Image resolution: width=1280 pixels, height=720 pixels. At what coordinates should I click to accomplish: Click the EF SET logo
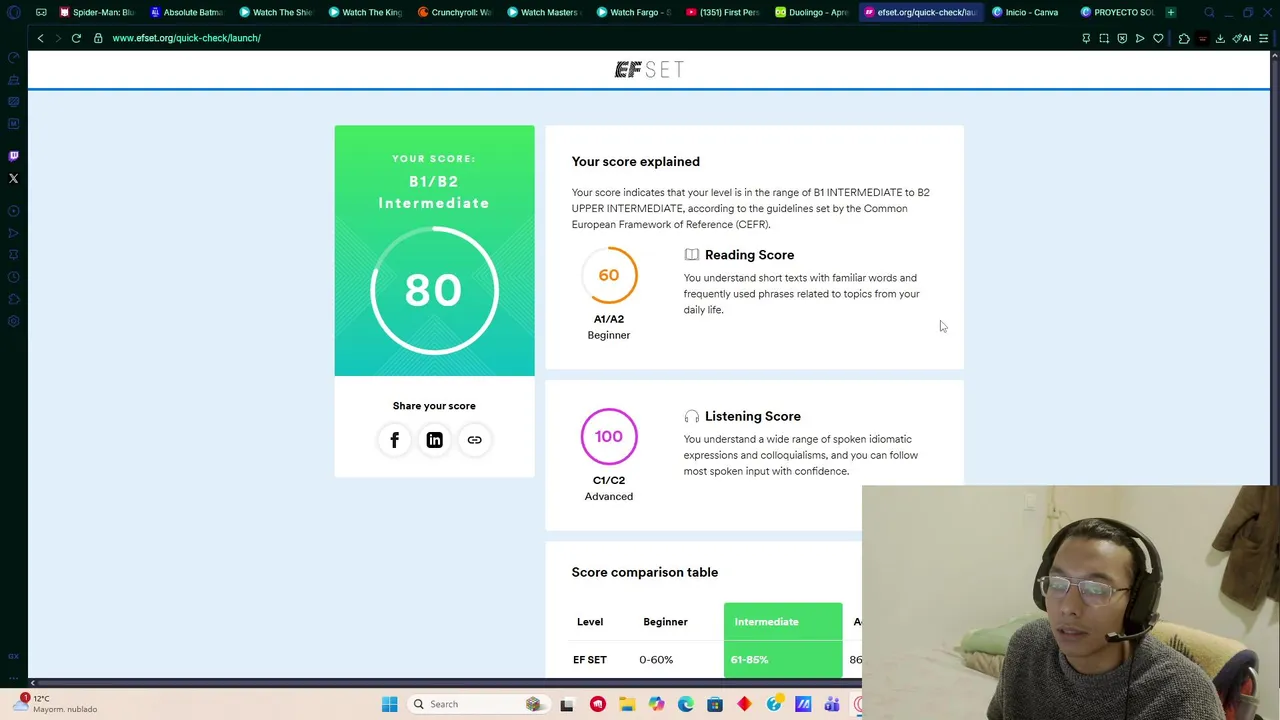649,69
